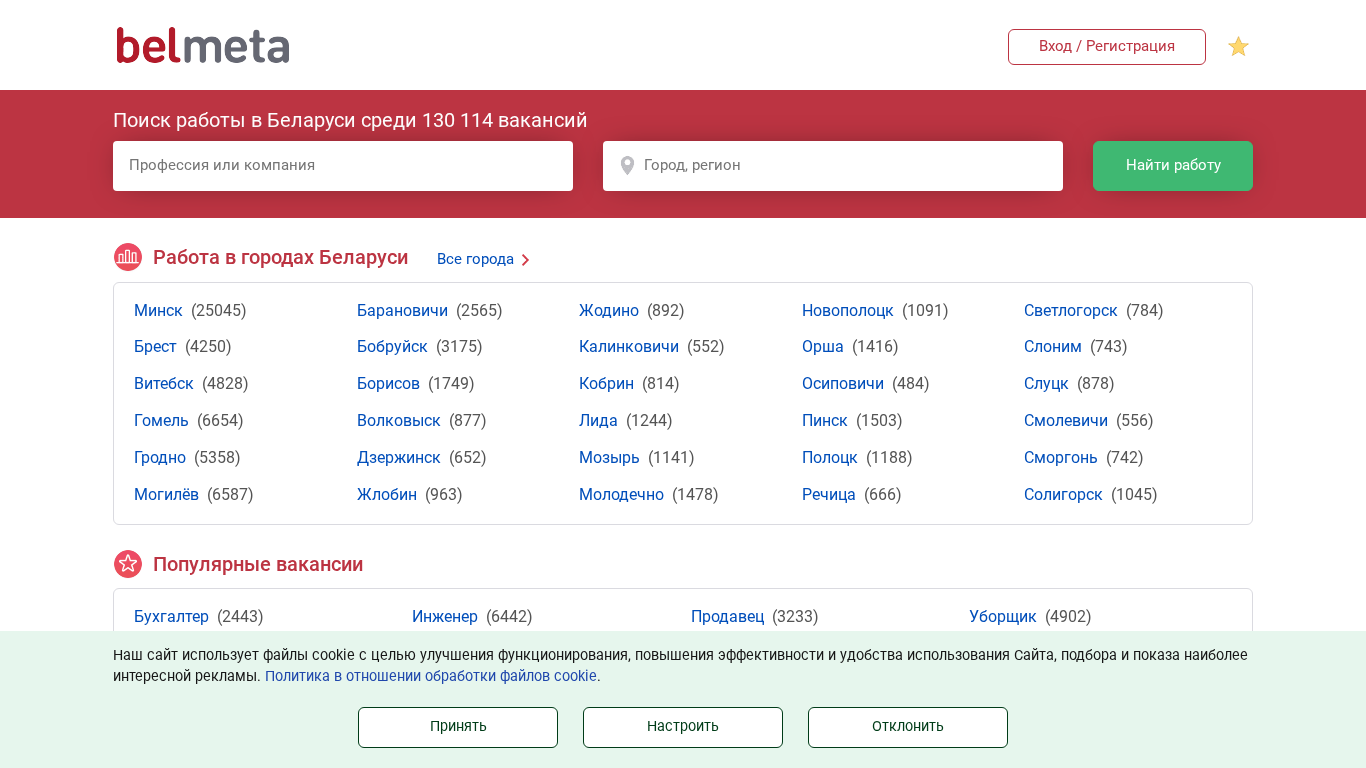View jobs in Полоцк
This screenshot has height=768, width=1366.
[x=830, y=458]
